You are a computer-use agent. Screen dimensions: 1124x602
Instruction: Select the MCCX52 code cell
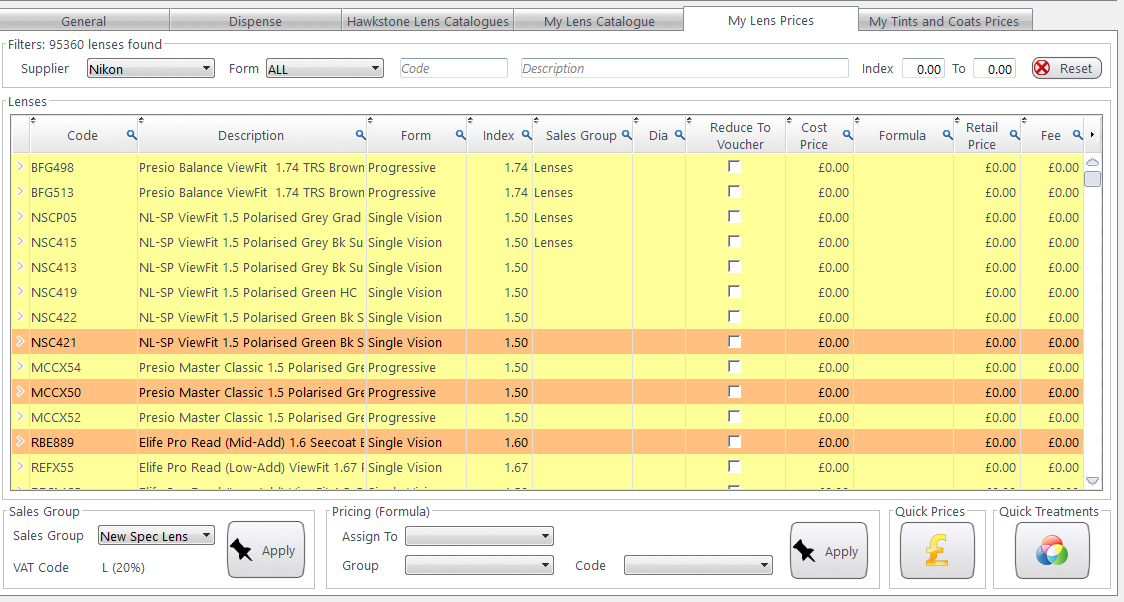tap(83, 417)
